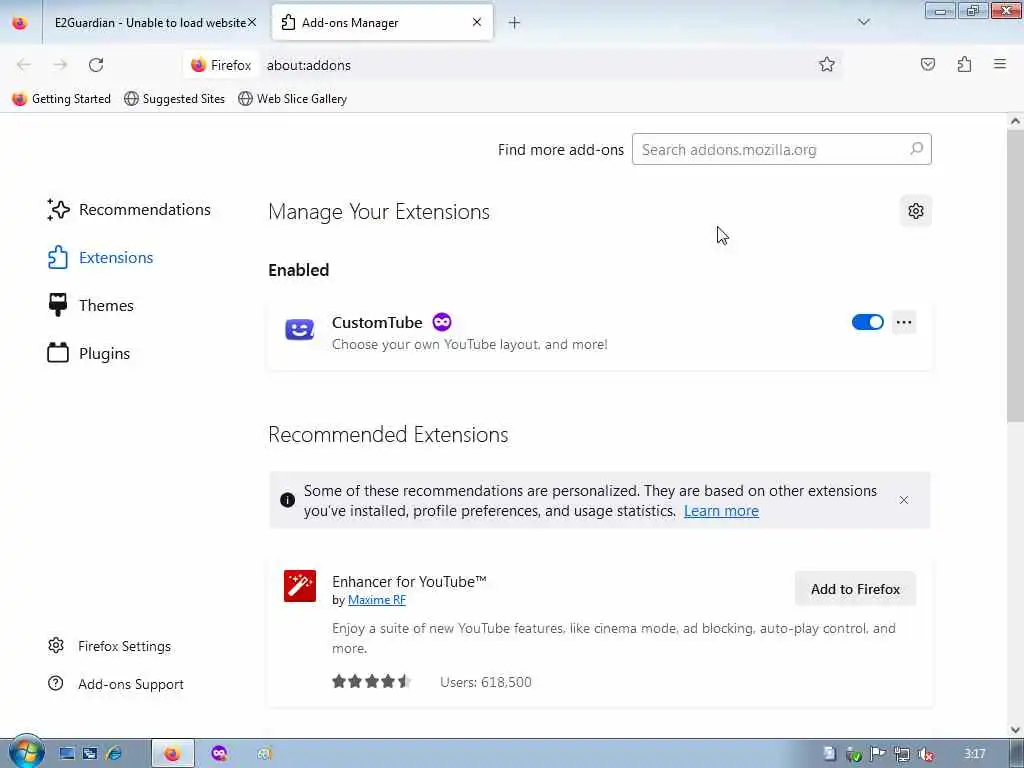Screen dimensions: 1024x768
Task: Open Themes category in sidebar
Action: [90, 306]
